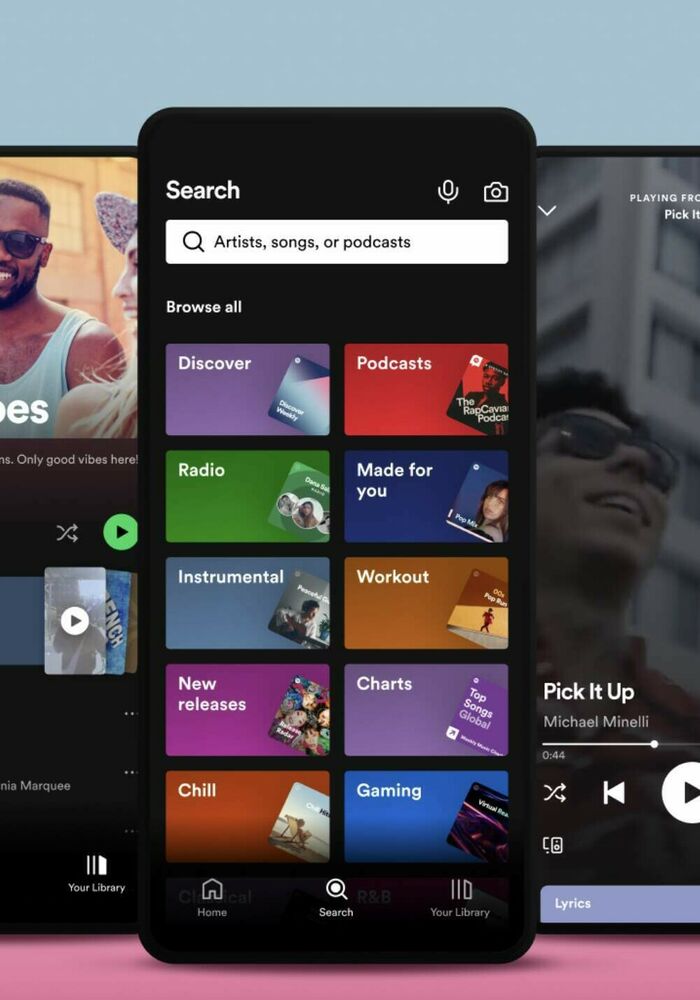Open the connect devices icon
The height and width of the screenshot is (1000, 700).
(553, 845)
